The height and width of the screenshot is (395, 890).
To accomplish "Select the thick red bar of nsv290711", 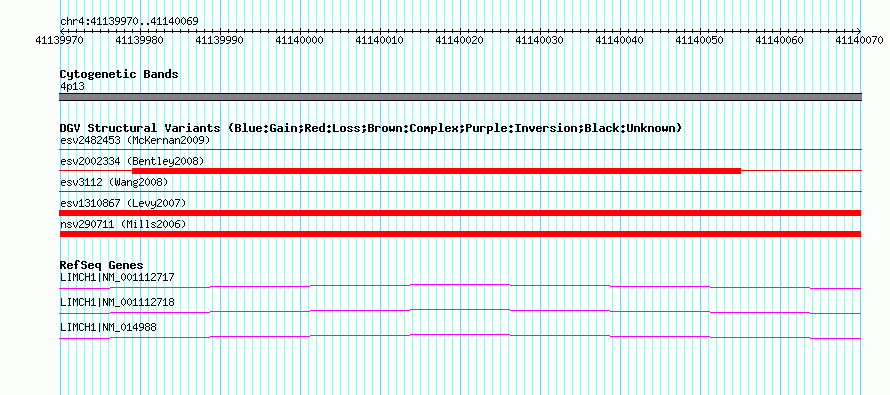I will 460,234.
